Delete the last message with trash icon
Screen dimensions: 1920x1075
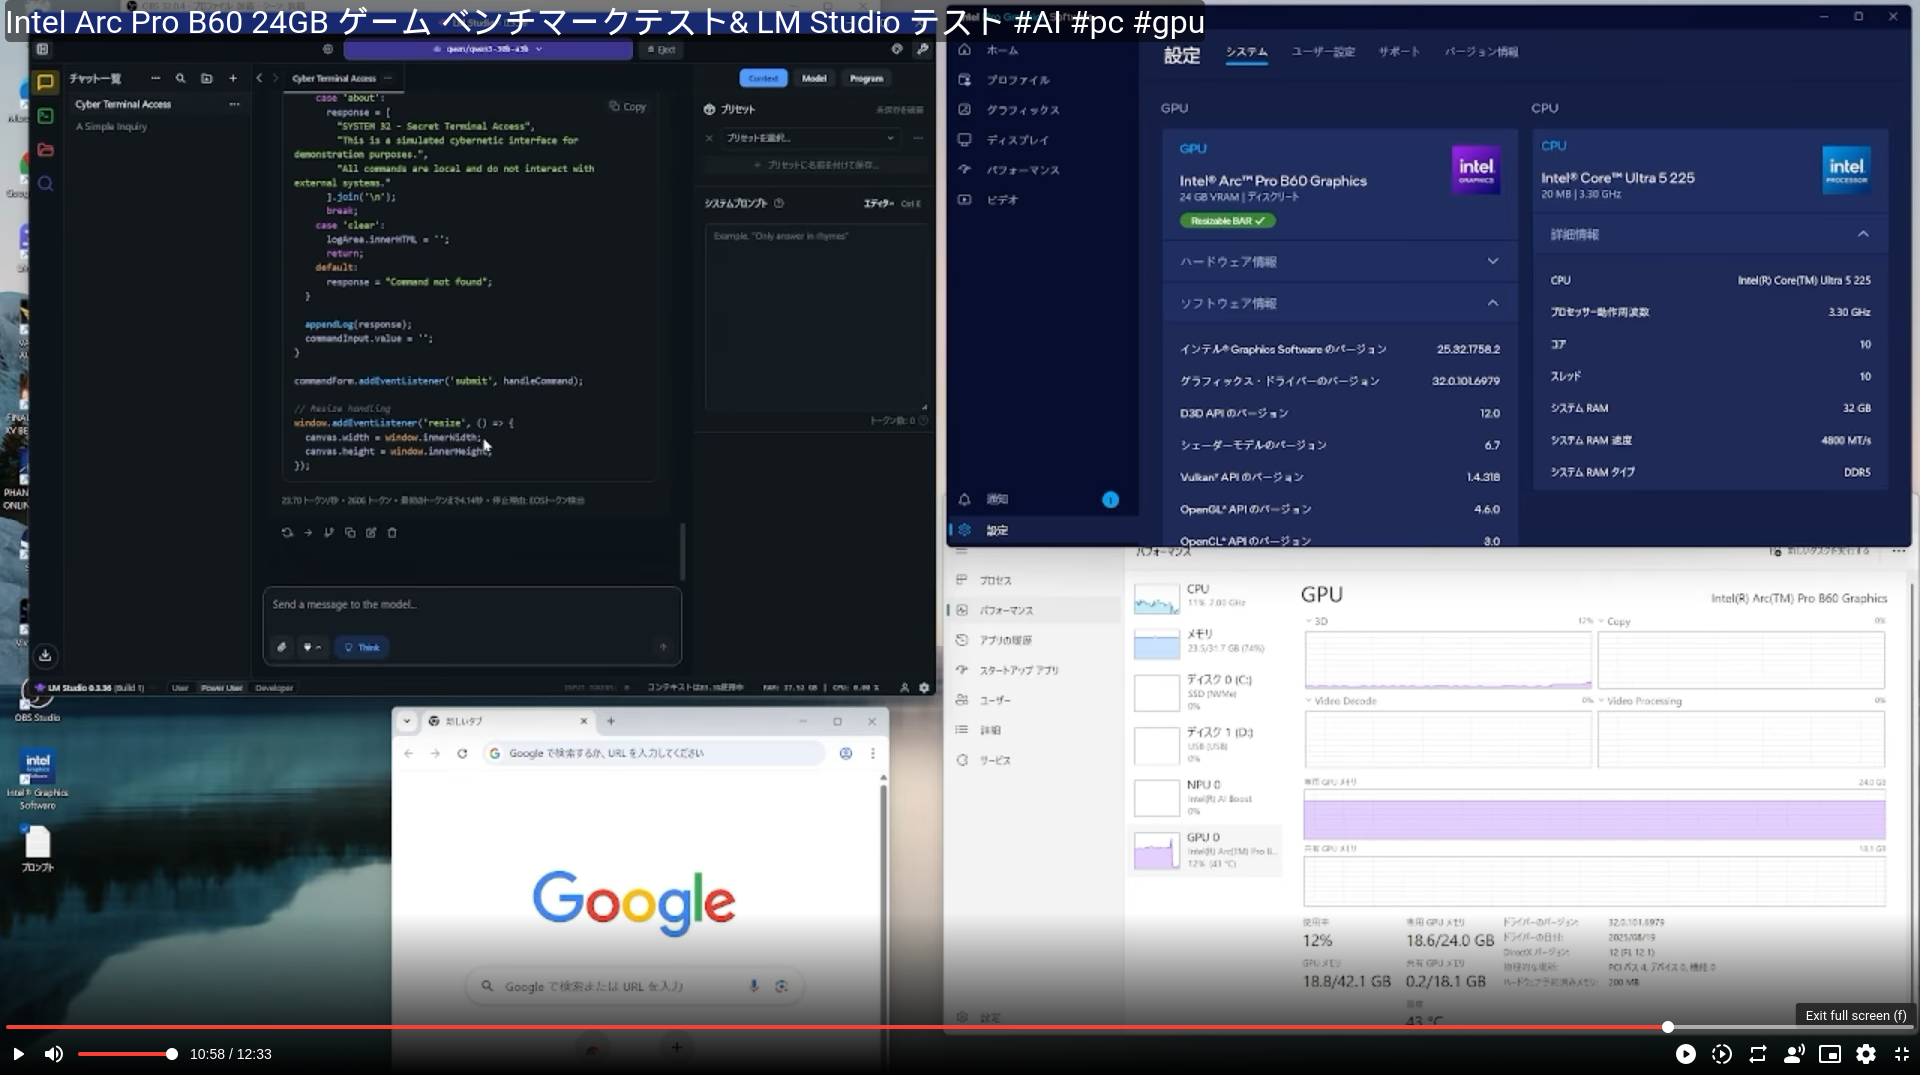click(392, 533)
